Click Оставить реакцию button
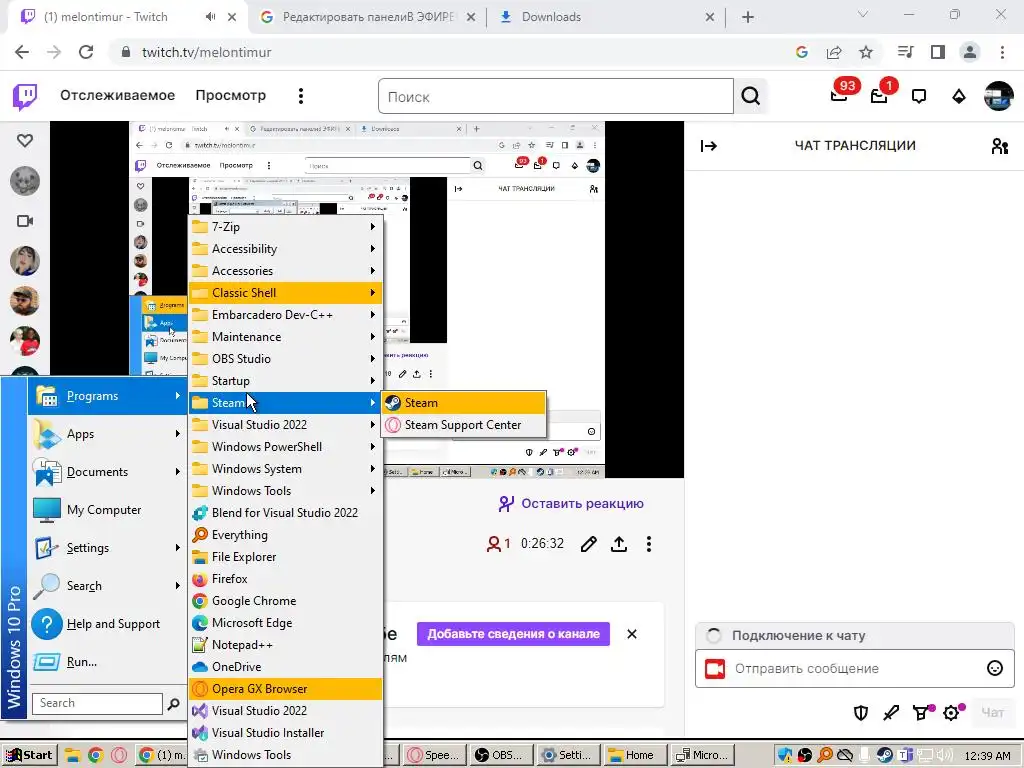The image size is (1024, 768). [571, 504]
